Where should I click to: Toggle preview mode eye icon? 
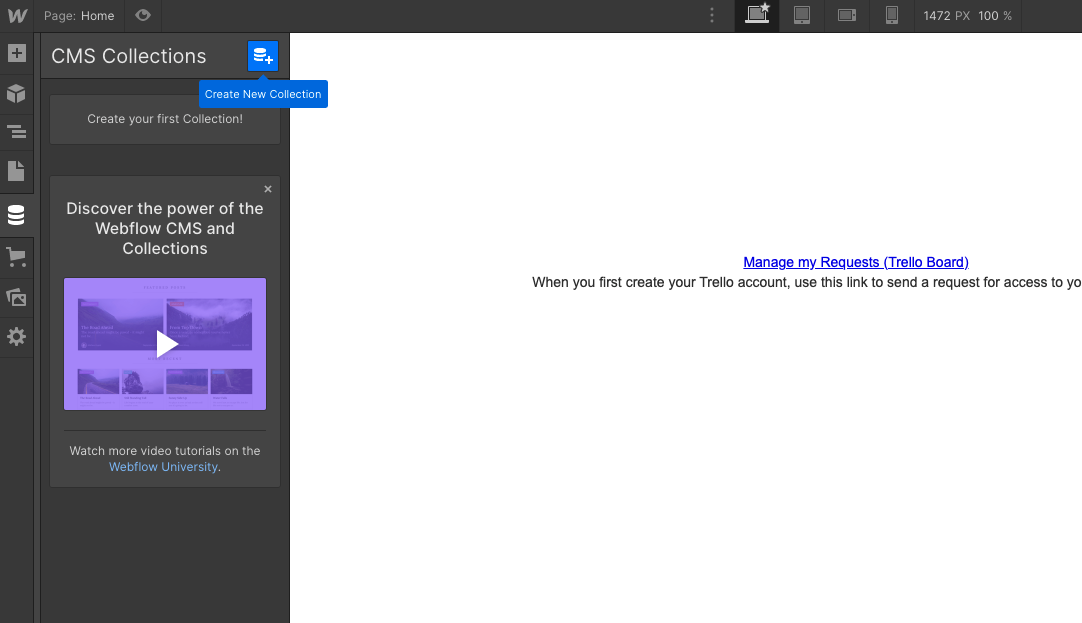coord(143,15)
